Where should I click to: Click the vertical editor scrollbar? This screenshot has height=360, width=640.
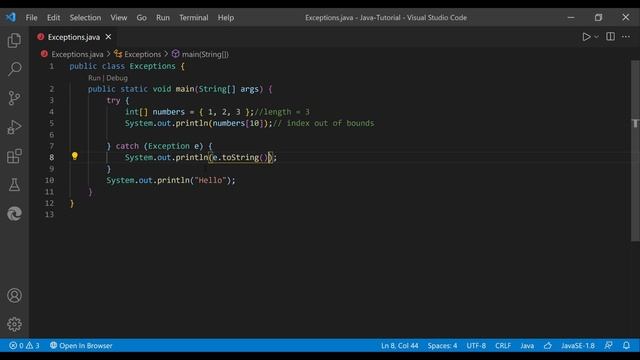[x=635, y=151]
